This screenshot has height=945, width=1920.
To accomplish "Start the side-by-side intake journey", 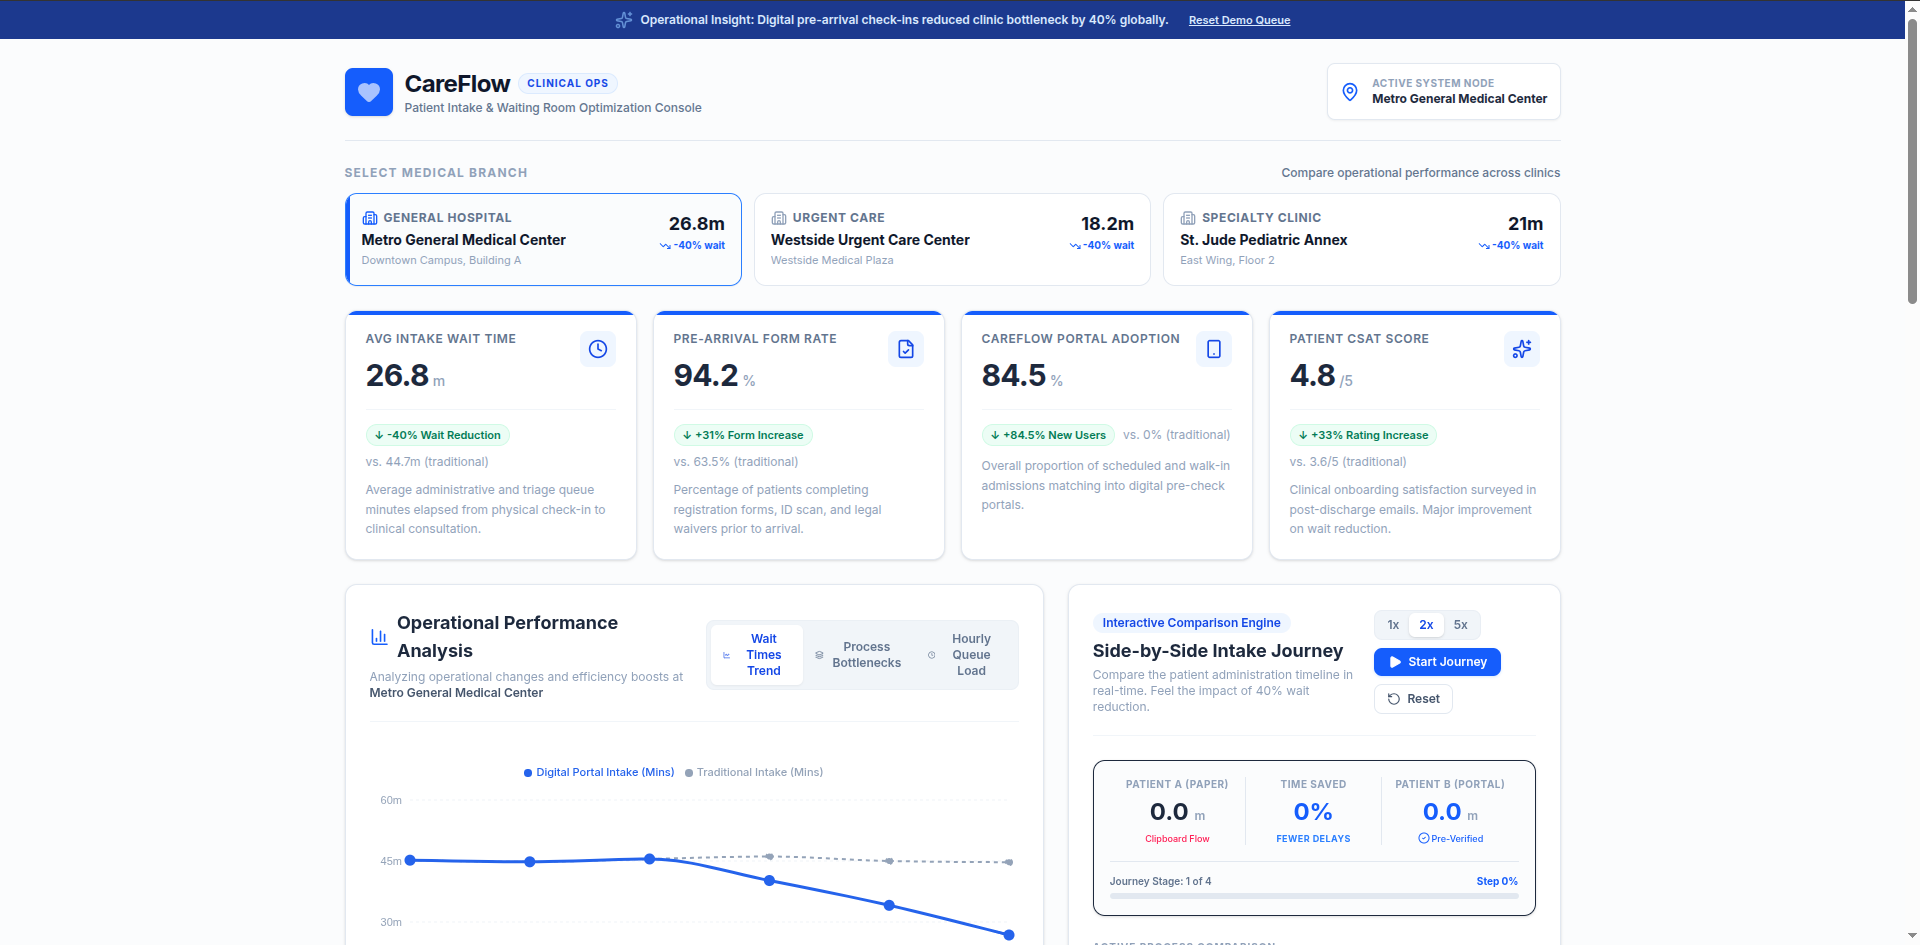I will [1437, 662].
